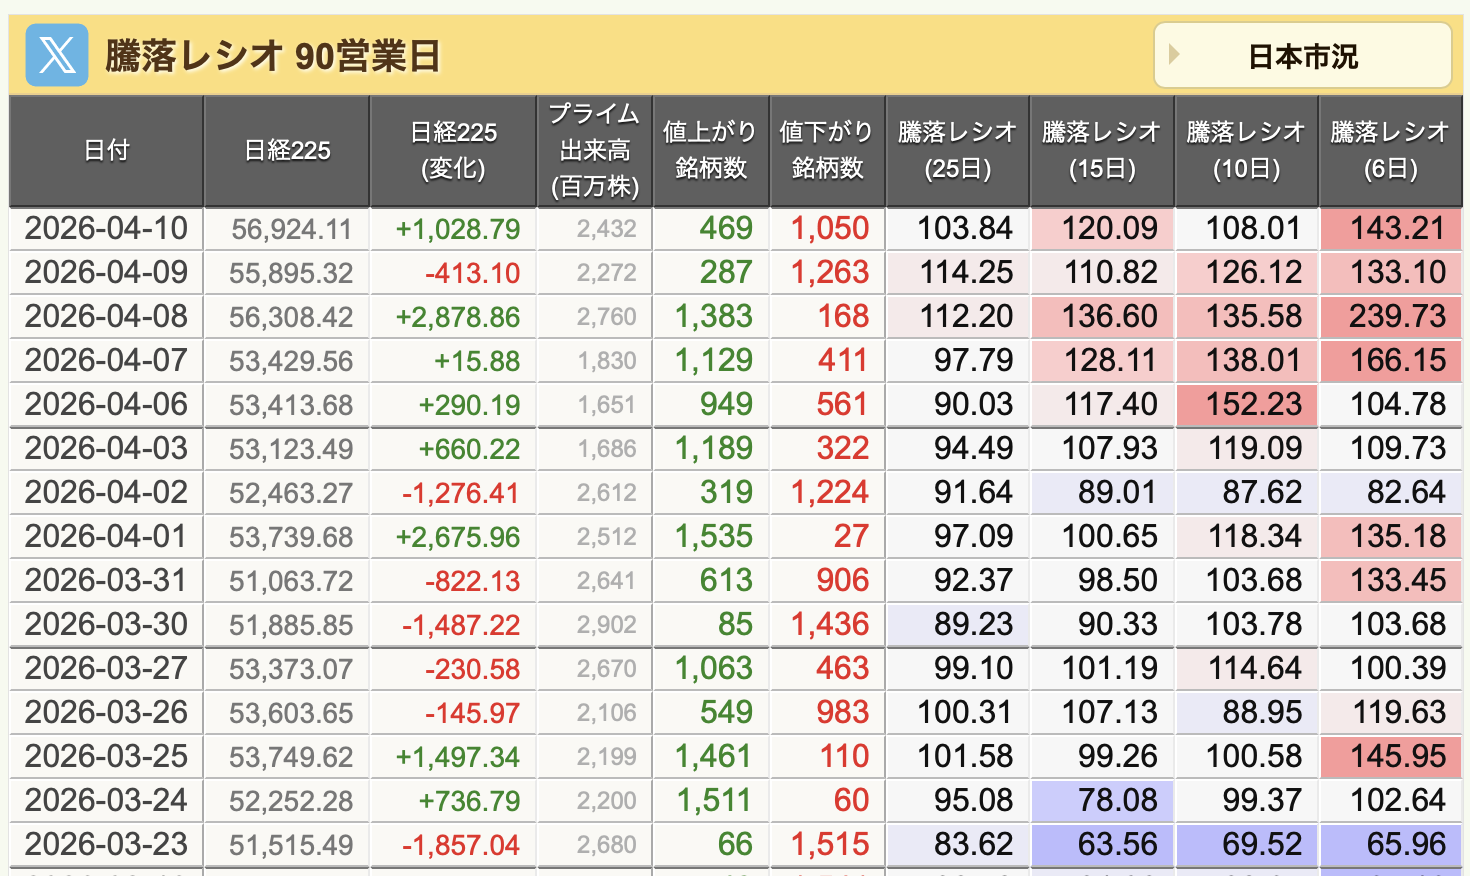
Task: Select the 2026-03-23 date cell
Action: coord(106,845)
